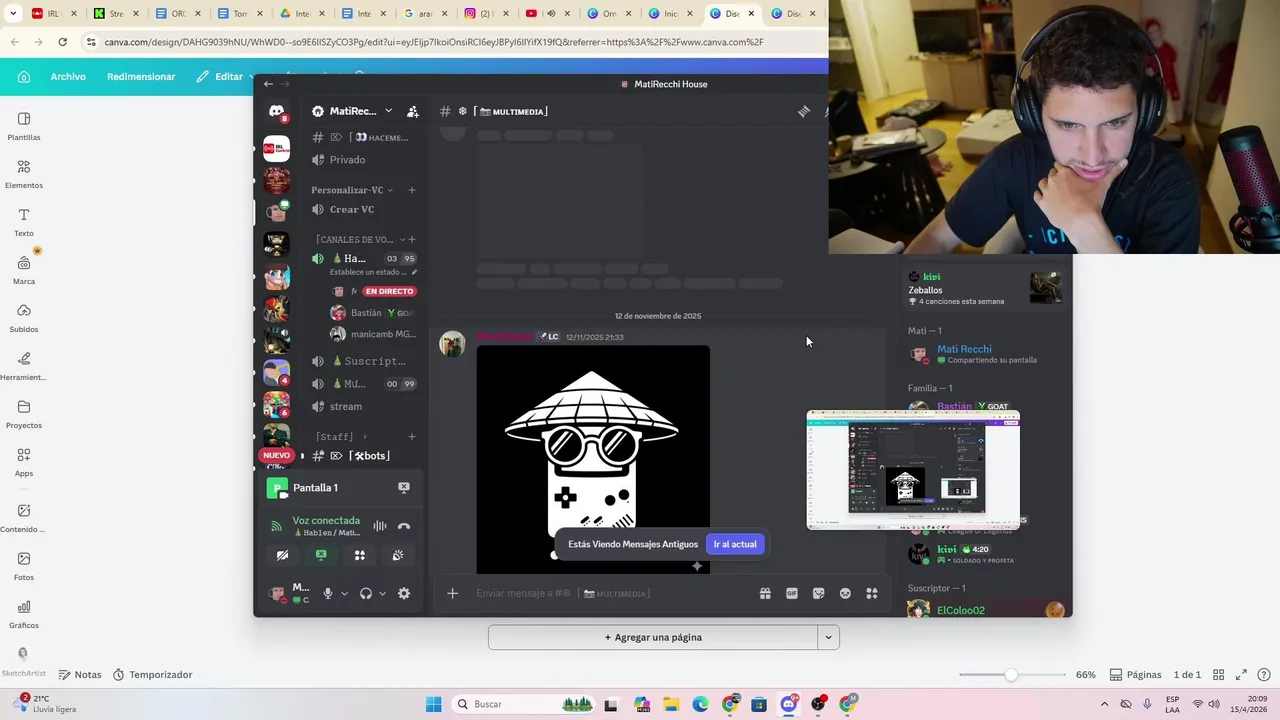1280x720 pixels.
Task: Toggle noise suppression waveform icon
Action: click(380, 526)
